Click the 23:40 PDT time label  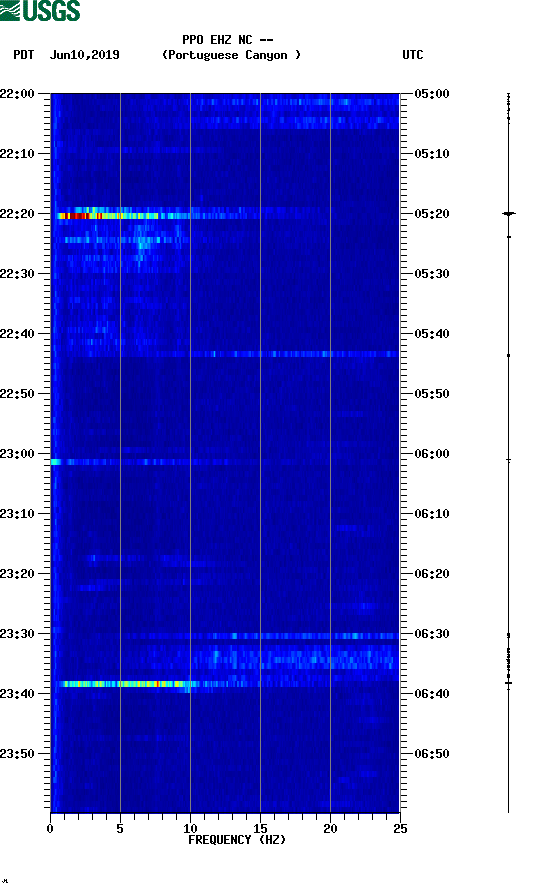(17, 694)
